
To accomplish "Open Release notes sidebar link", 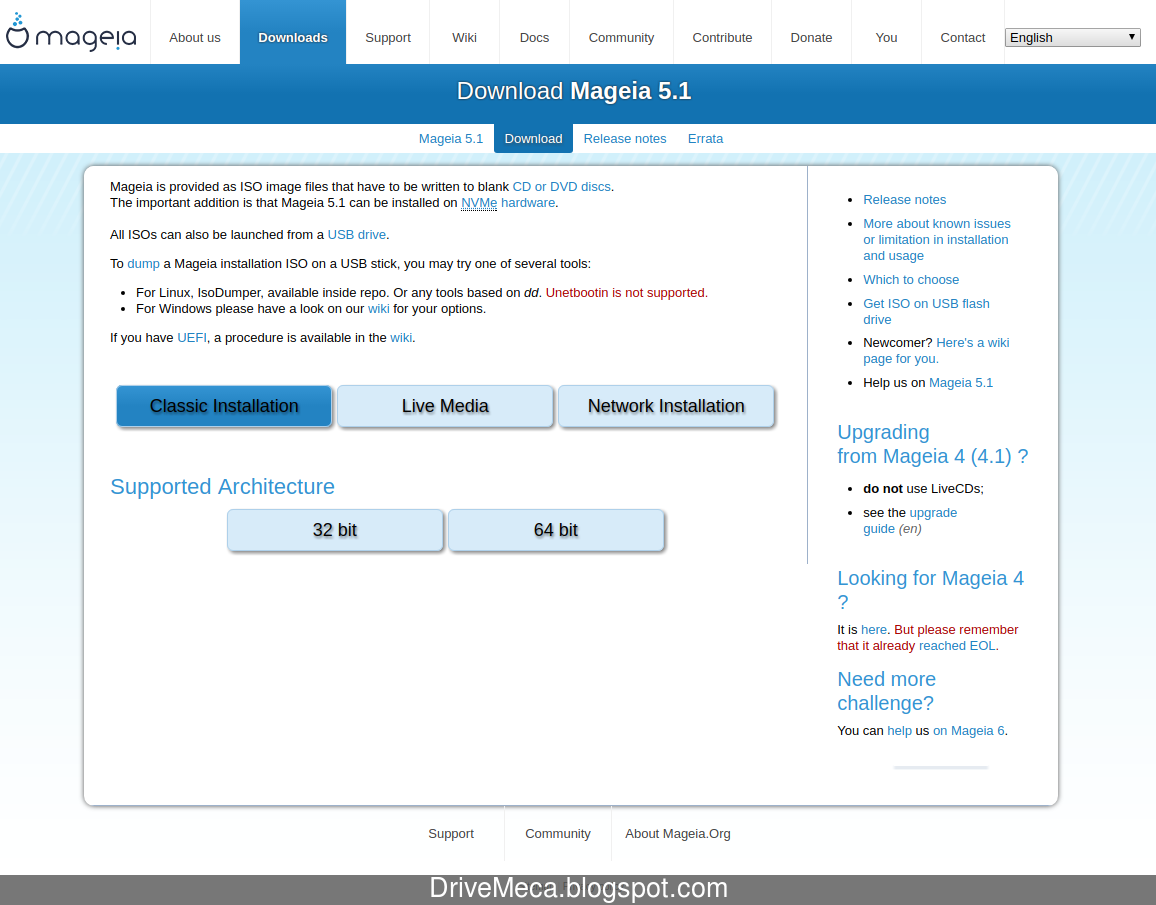I will point(905,200).
